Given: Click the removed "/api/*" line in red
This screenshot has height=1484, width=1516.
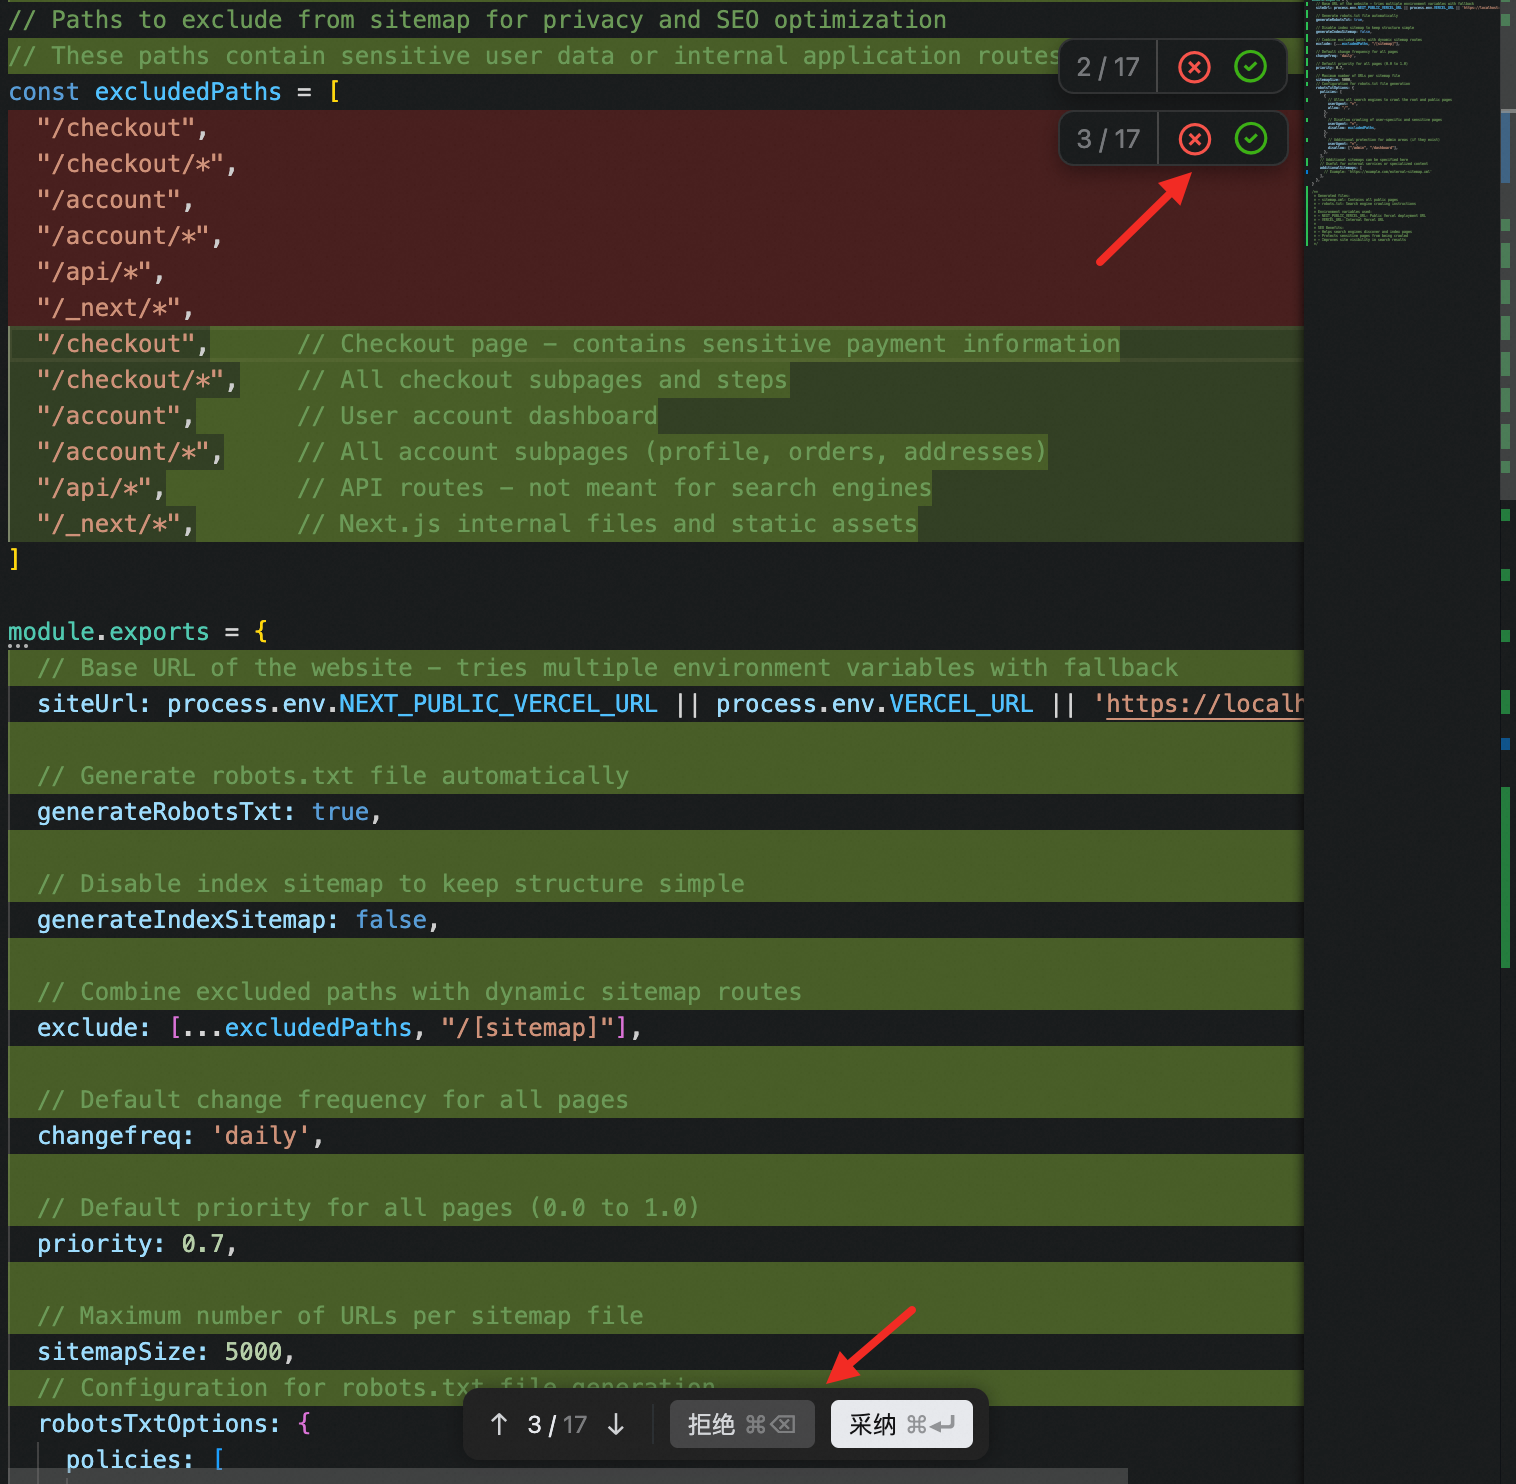Looking at the screenshot, I should [100, 272].
